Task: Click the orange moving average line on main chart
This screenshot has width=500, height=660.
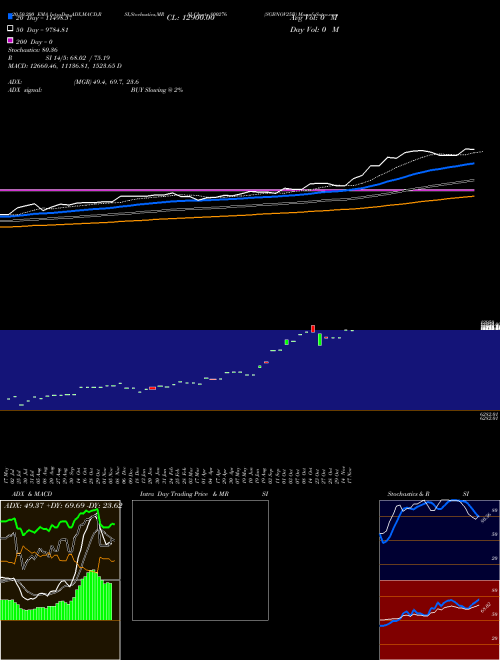Action: pos(237,215)
